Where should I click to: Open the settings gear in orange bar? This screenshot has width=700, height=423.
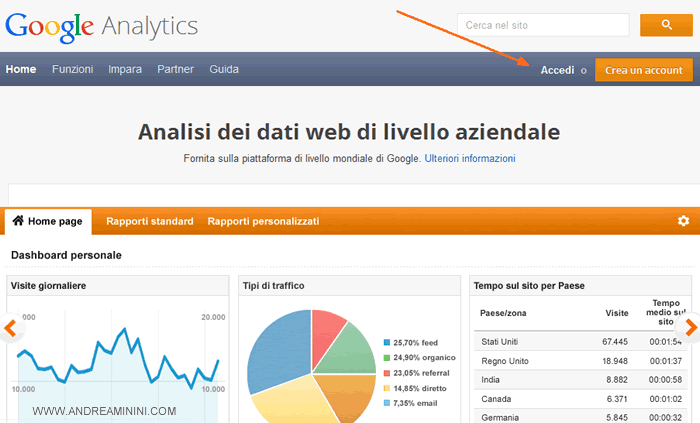click(683, 220)
